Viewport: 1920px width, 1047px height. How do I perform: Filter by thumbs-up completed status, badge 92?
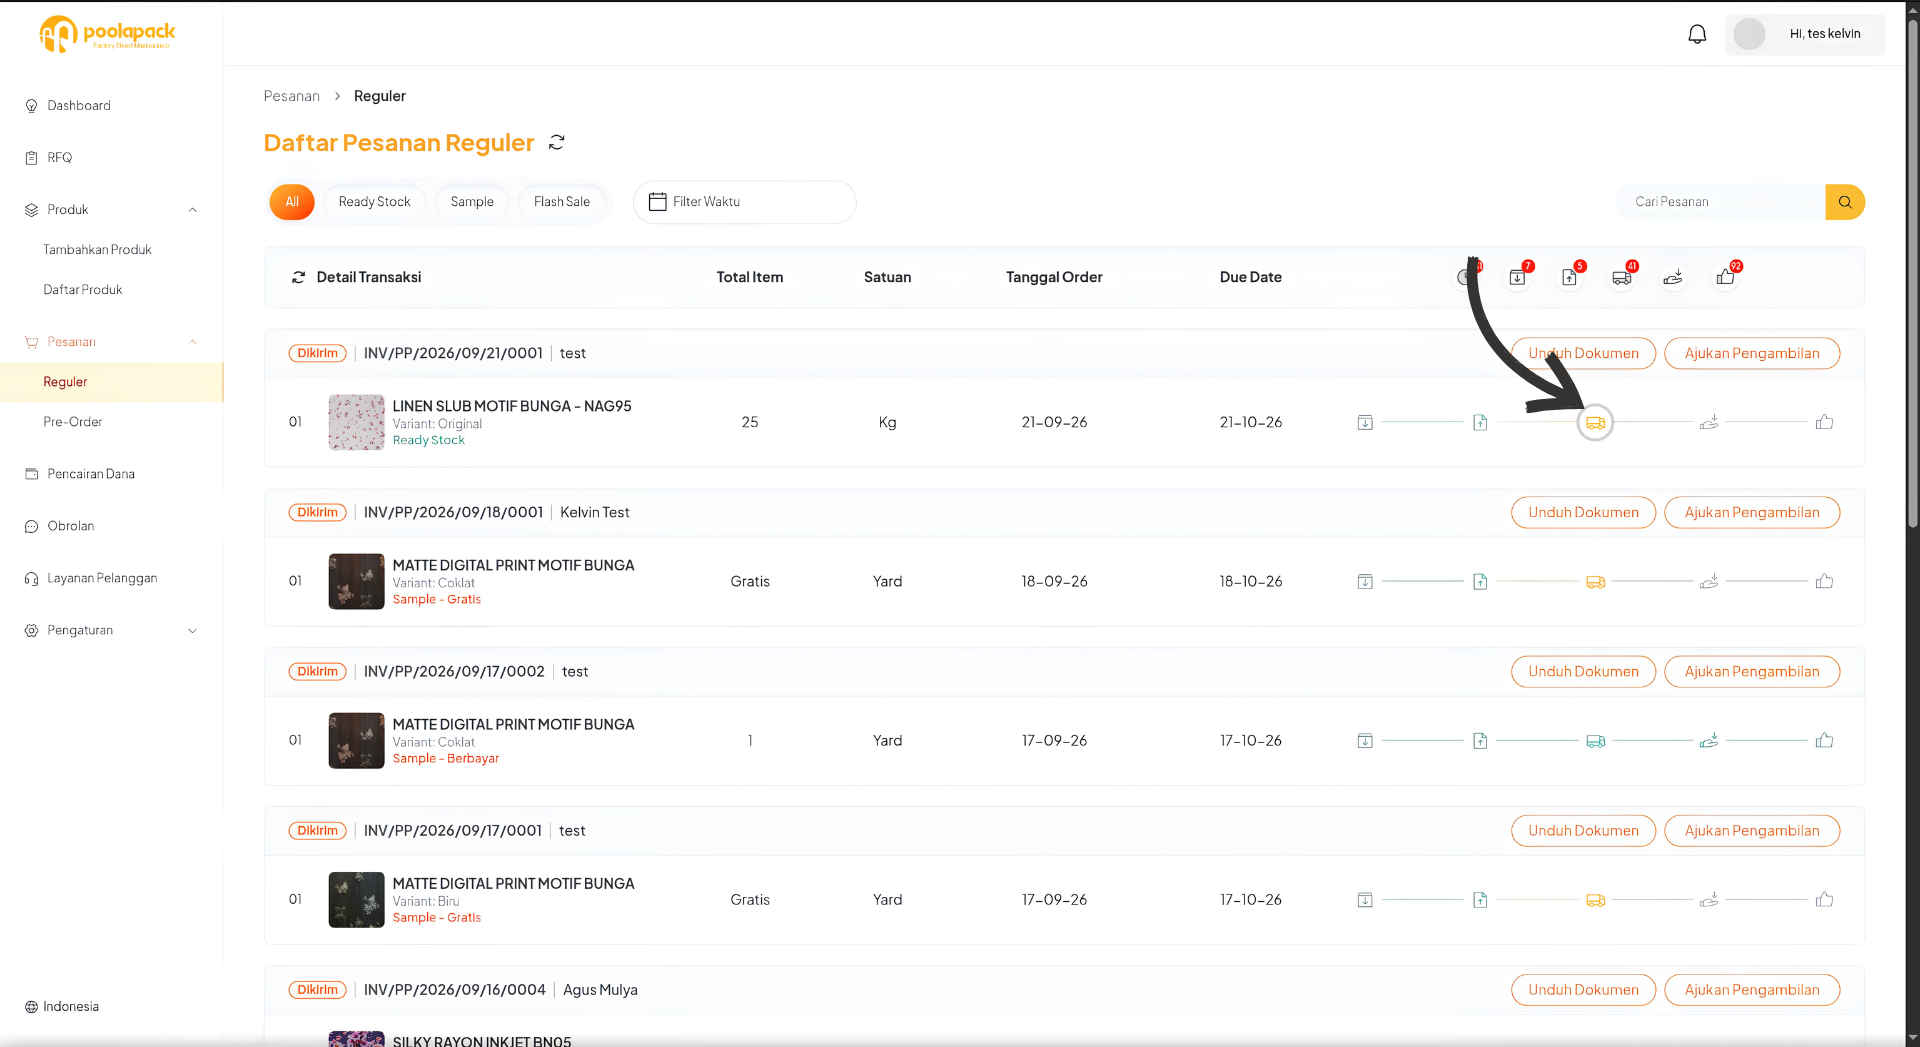point(1726,277)
